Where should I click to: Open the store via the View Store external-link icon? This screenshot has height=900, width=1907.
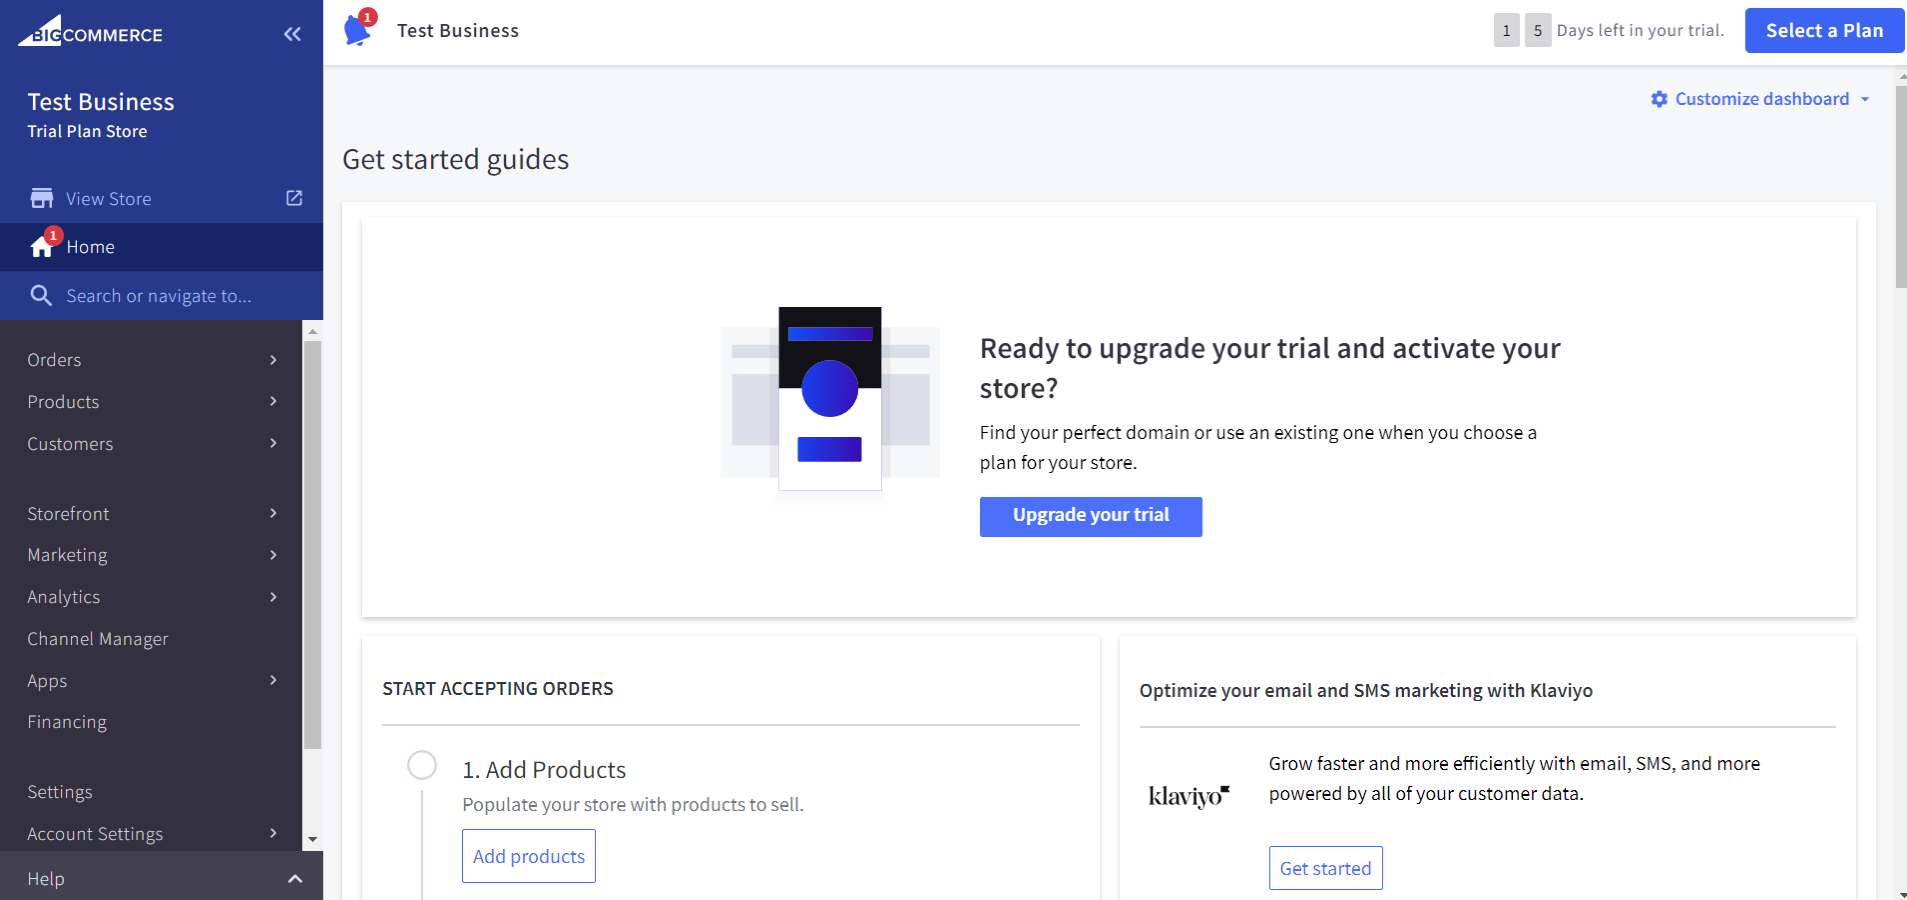pos(293,198)
